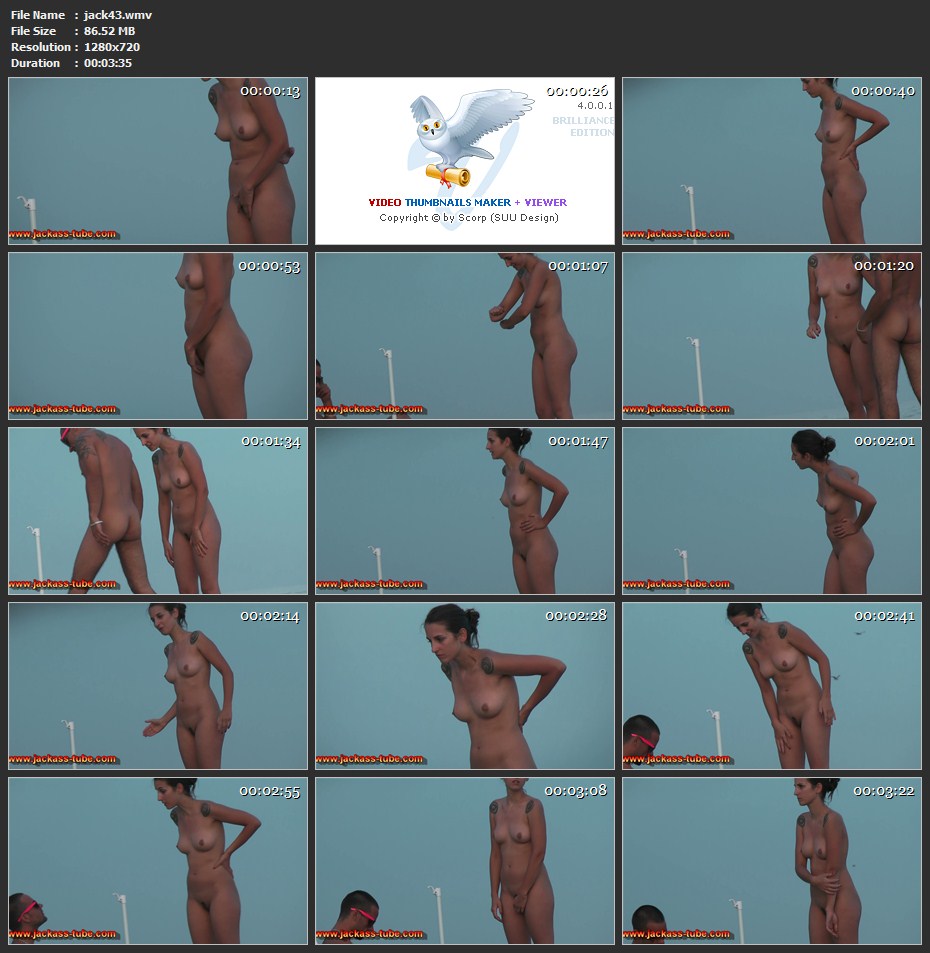This screenshot has height=953, width=930.
Task: Select the last frame stamped 00:03:22
Action: 772,861
